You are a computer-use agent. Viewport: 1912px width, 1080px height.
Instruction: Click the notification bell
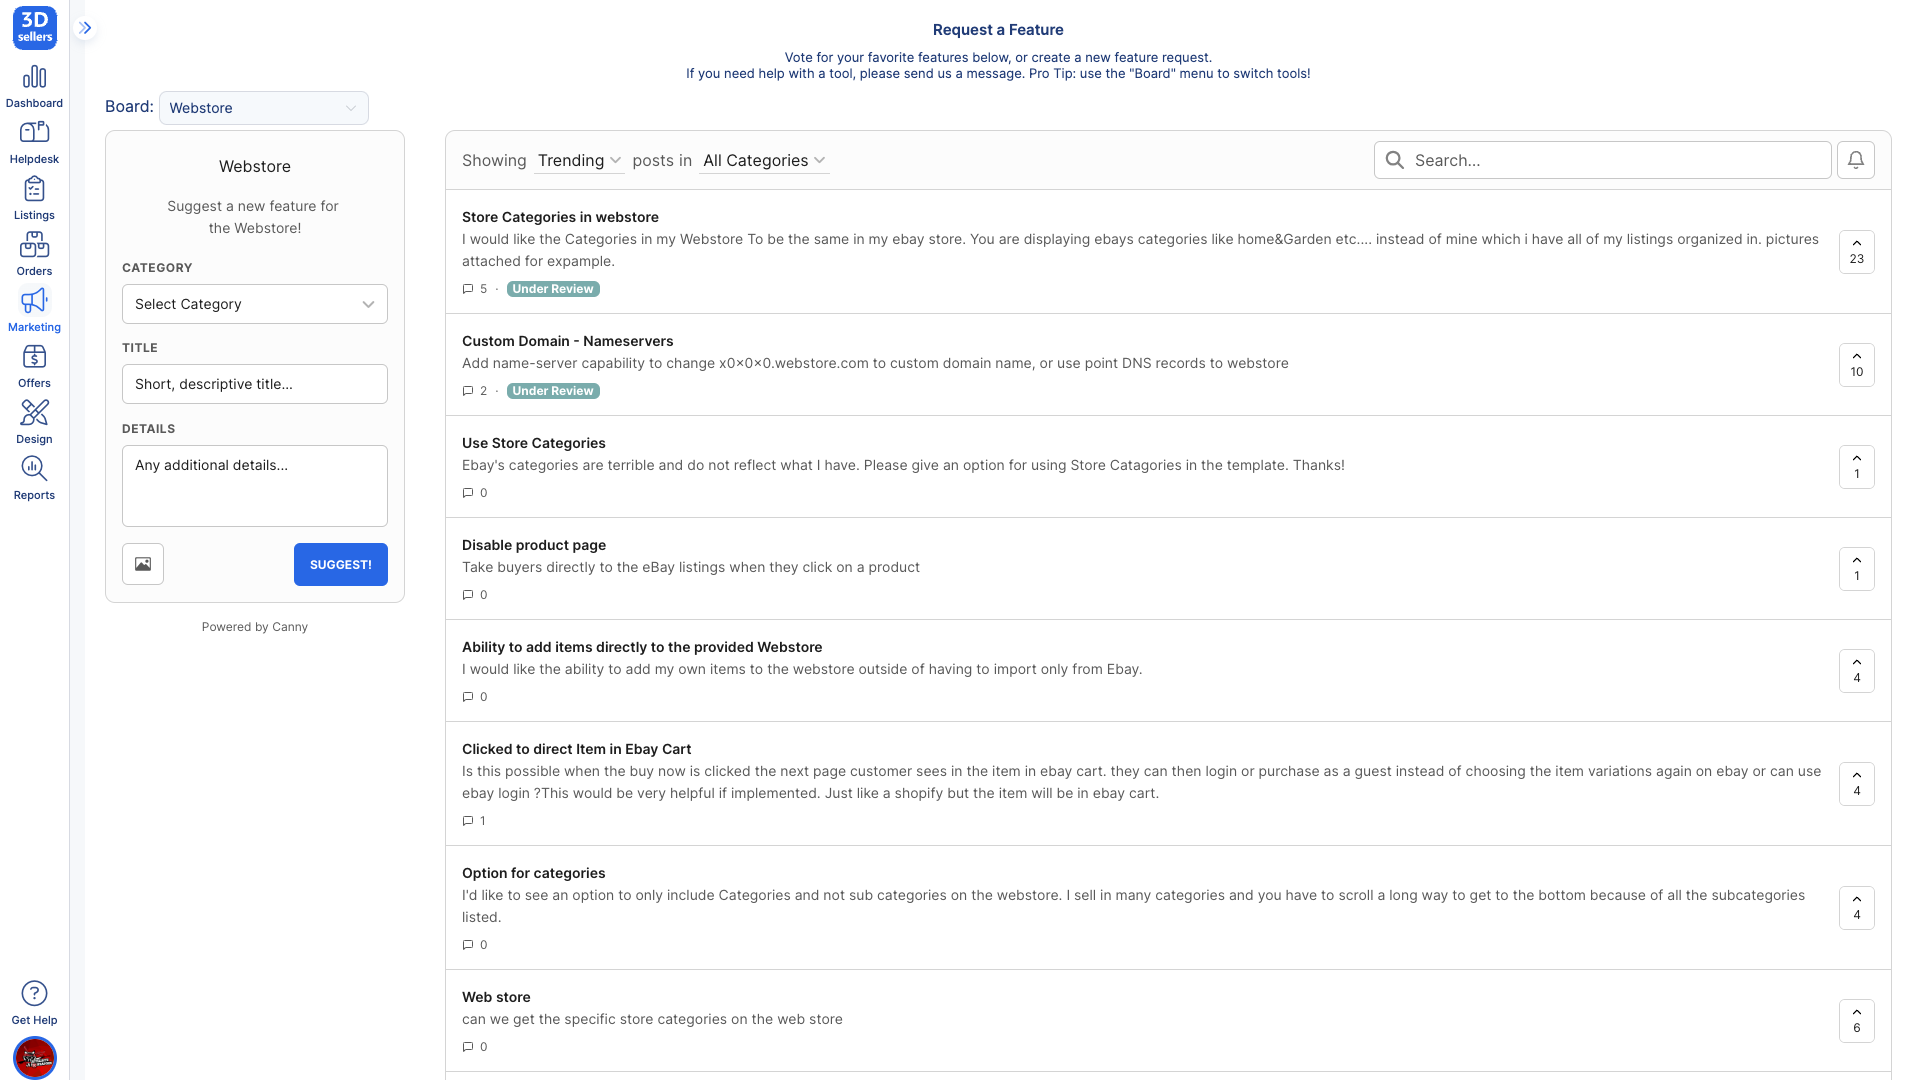1856,159
